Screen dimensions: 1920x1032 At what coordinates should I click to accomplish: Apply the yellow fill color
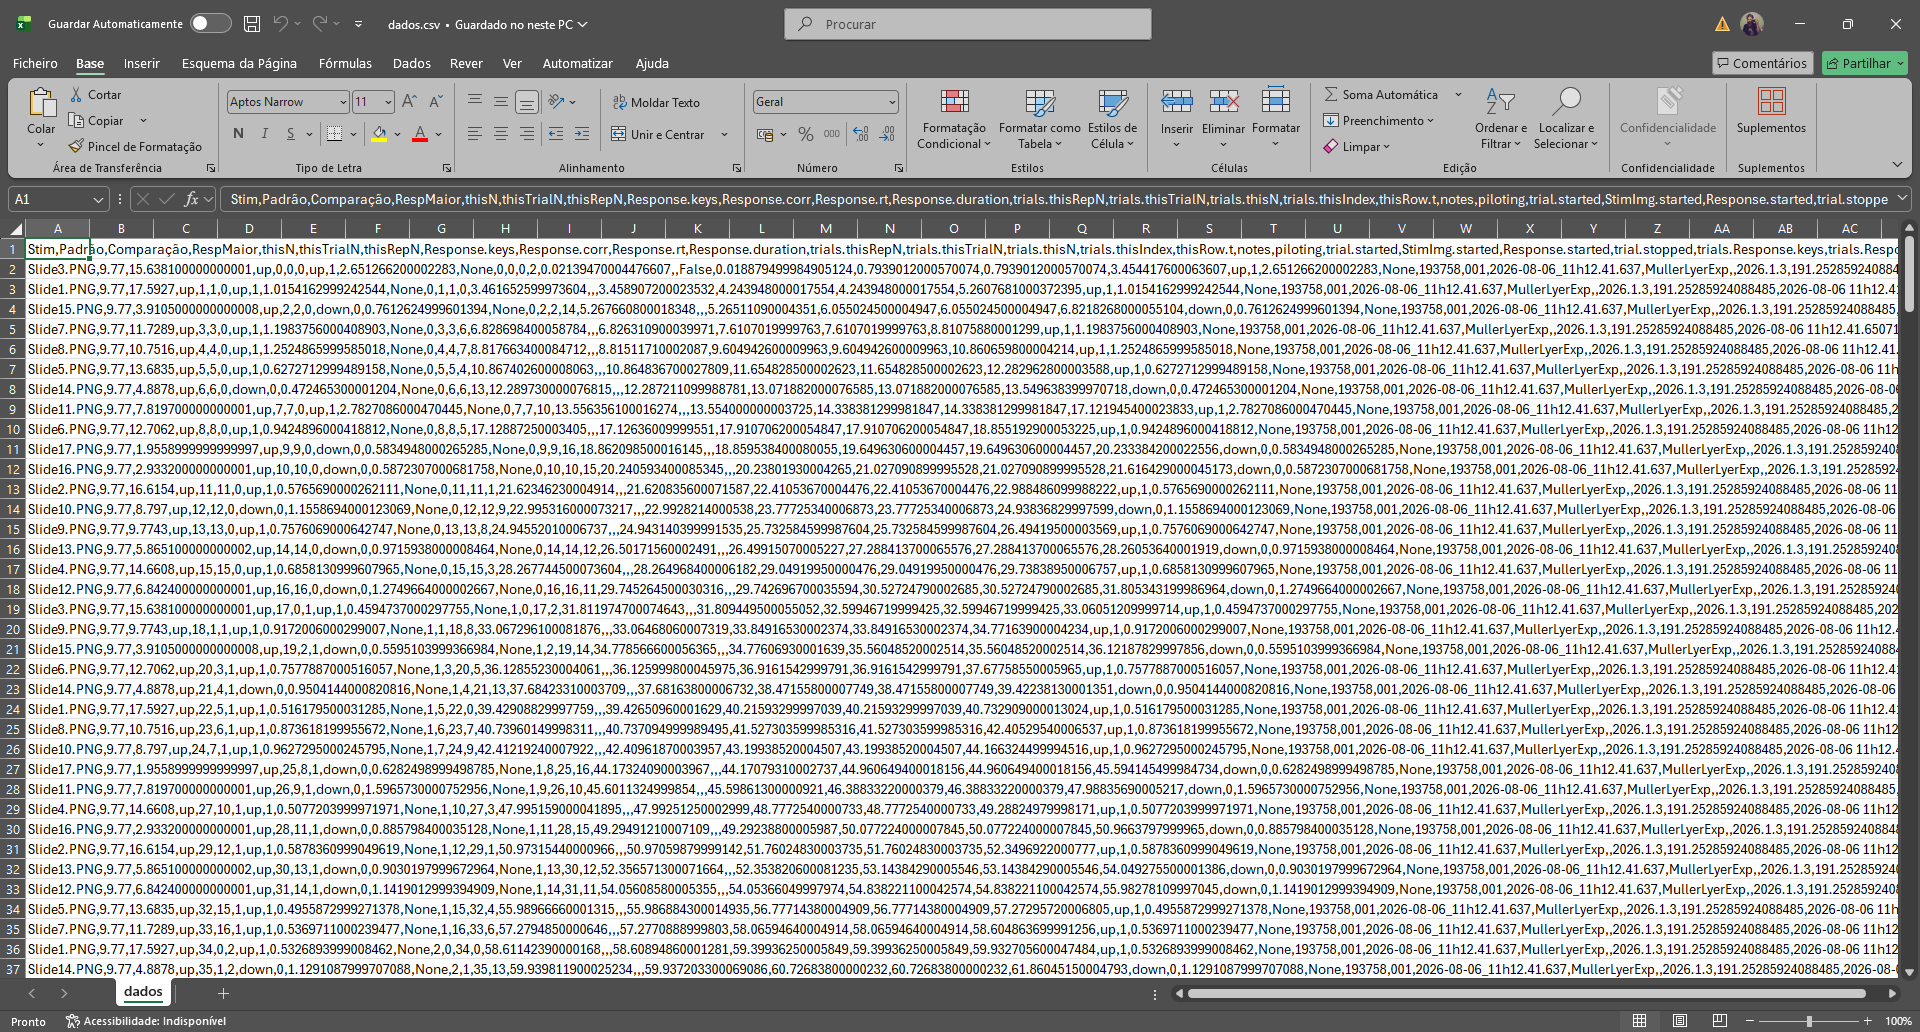[x=379, y=134]
